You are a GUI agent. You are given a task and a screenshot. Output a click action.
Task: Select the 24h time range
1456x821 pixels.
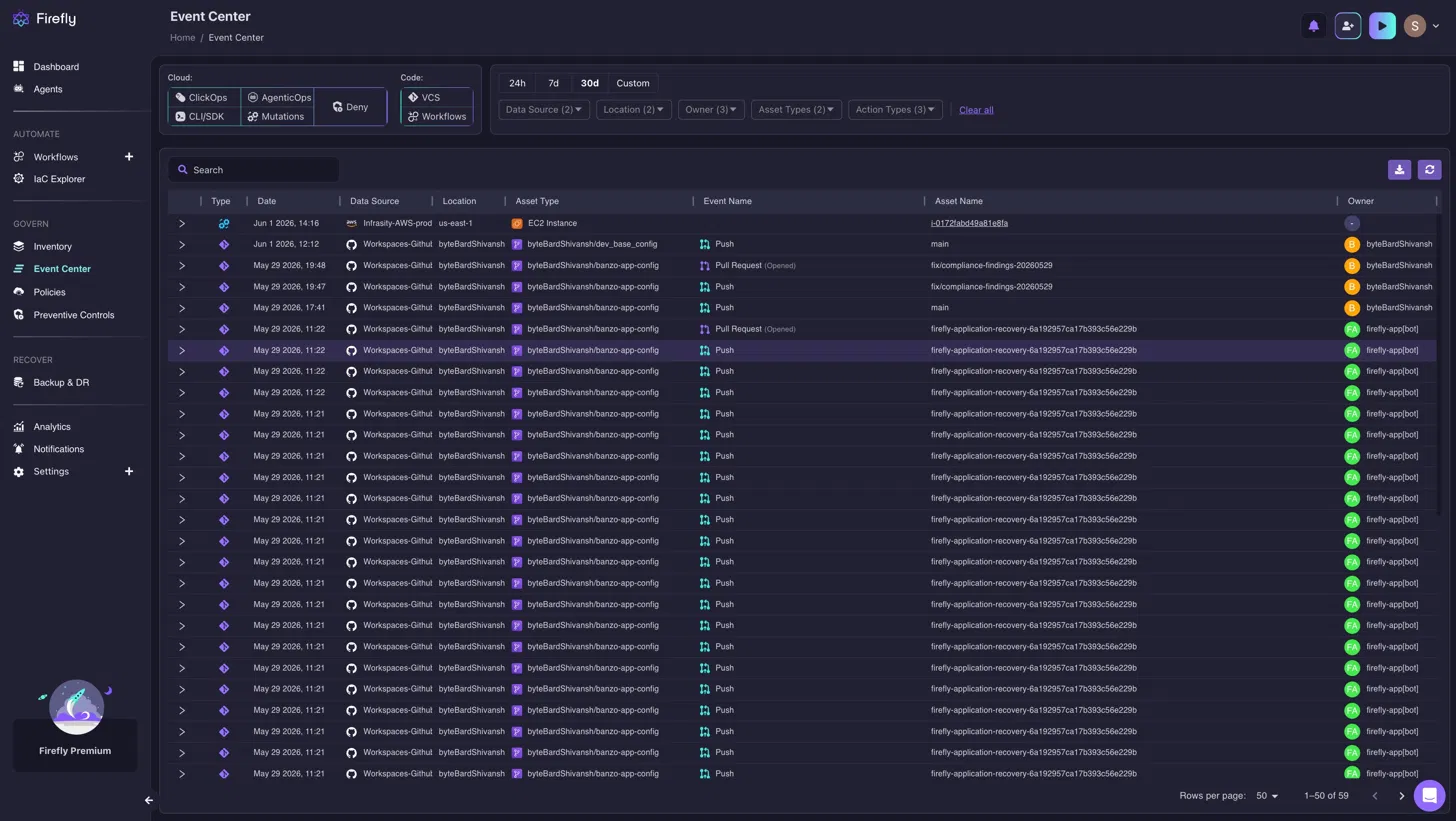517,83
